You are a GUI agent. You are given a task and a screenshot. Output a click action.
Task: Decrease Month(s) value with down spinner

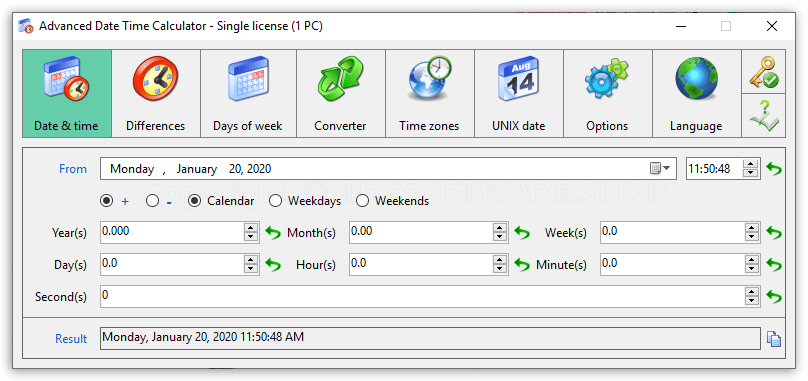pos(500,237)
